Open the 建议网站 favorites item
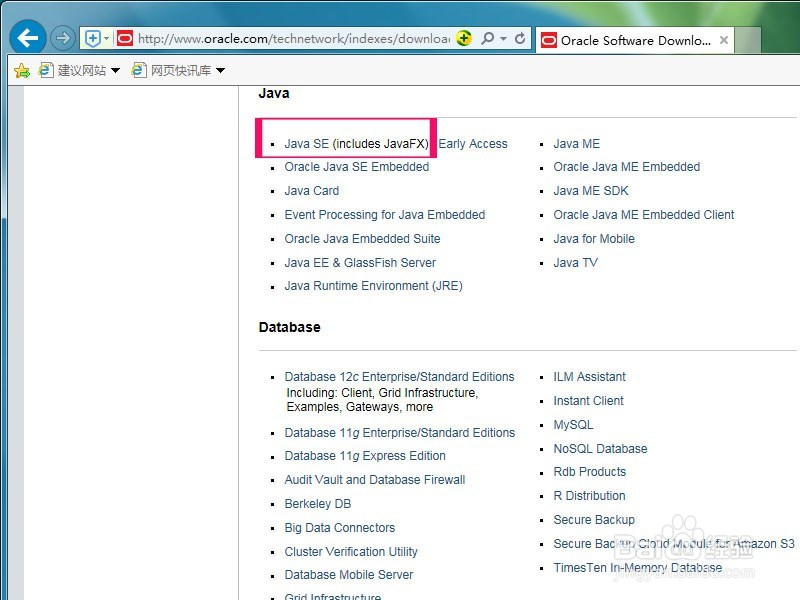800x600 pixels. 73,70
